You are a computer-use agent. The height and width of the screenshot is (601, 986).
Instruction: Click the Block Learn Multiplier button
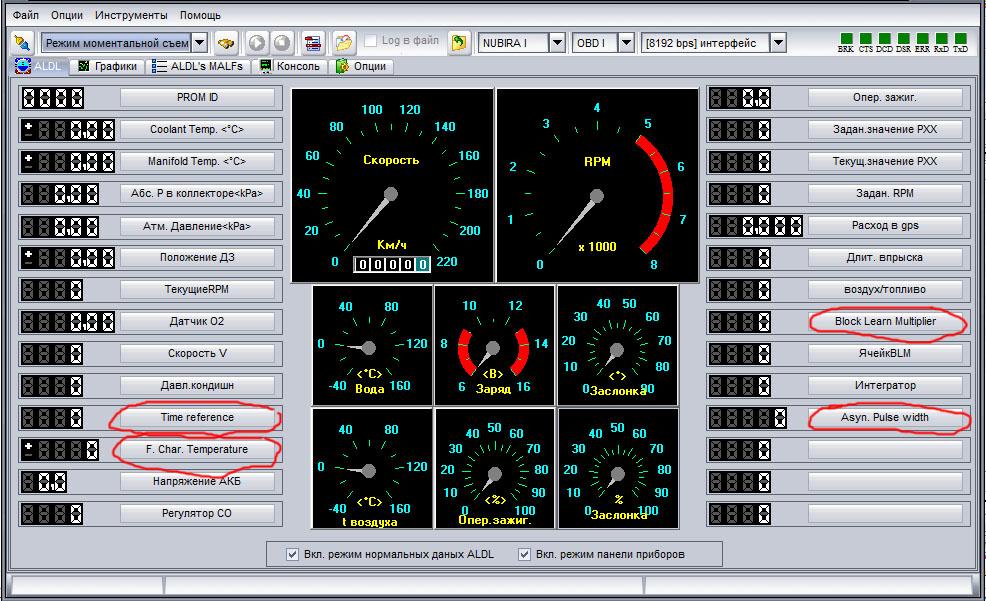(x=885, y=321)
